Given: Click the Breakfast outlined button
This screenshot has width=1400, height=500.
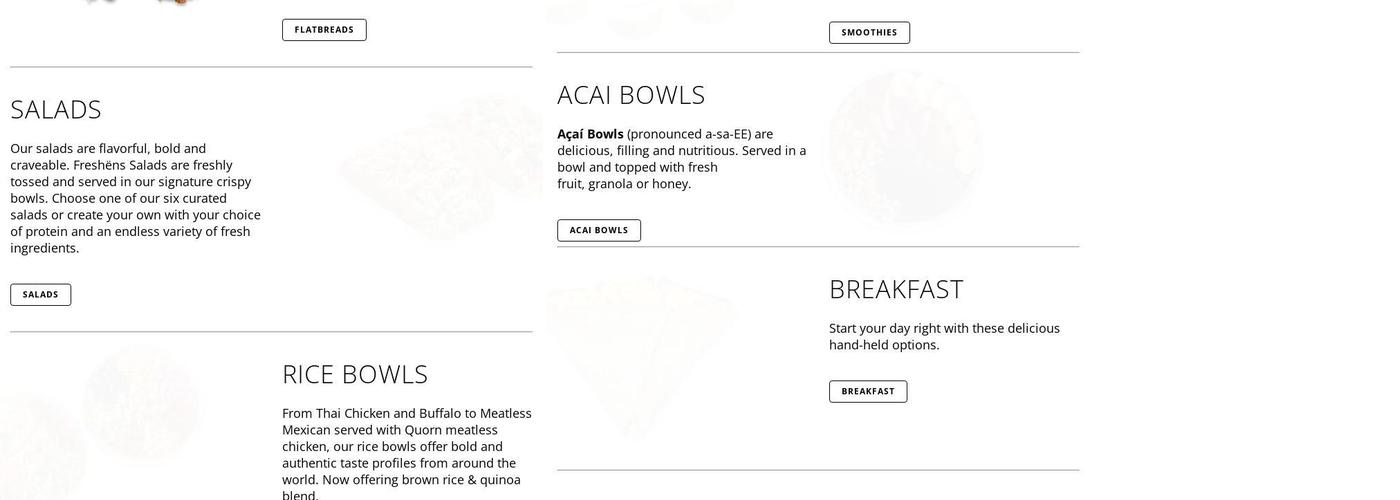Looking at the screenshot, I should (x=868, y=392).
